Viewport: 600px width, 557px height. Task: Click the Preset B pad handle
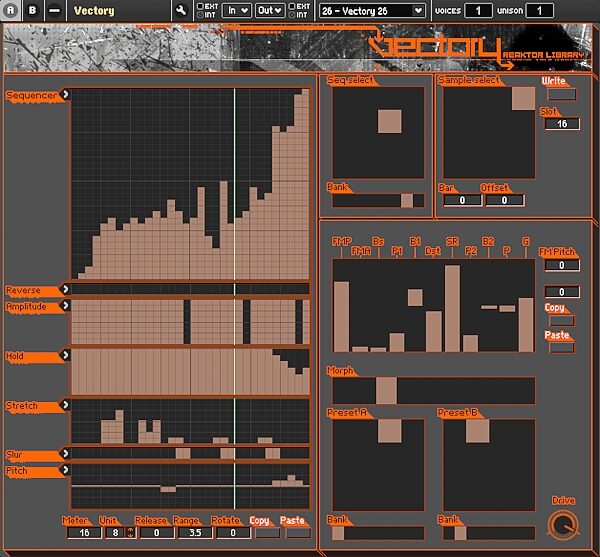pos(478,431)
